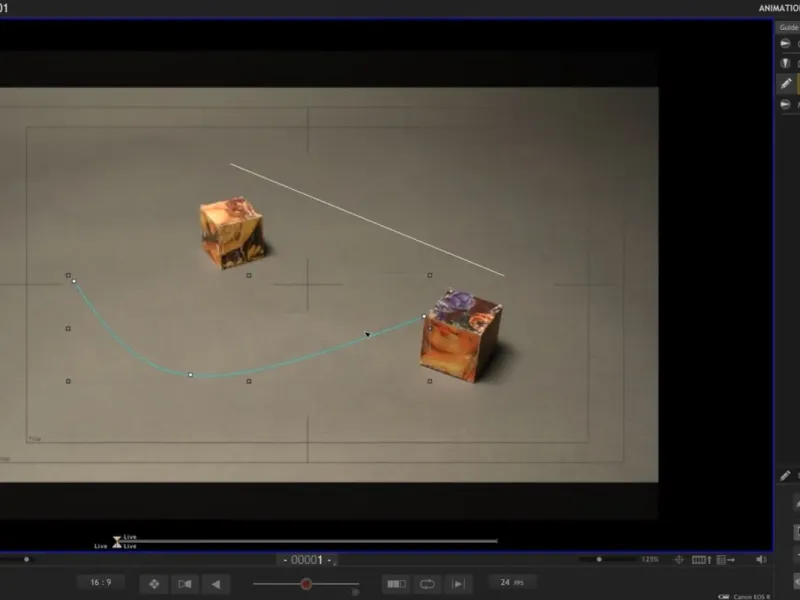This screenshot has width=800, height=600.
Task: Click the bottom-right handle of curve bounding box
Action: pyautogui.click(x=430, y=381)
